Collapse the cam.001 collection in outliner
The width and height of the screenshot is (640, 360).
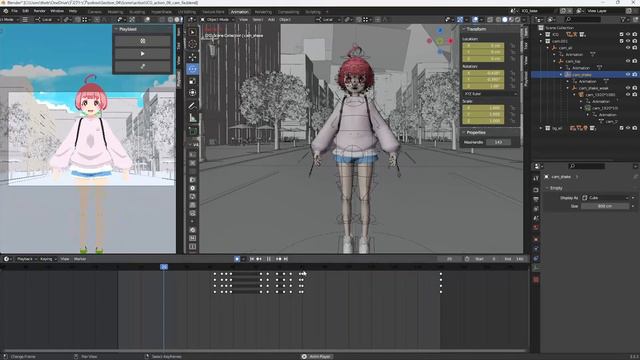pos(542,41)
